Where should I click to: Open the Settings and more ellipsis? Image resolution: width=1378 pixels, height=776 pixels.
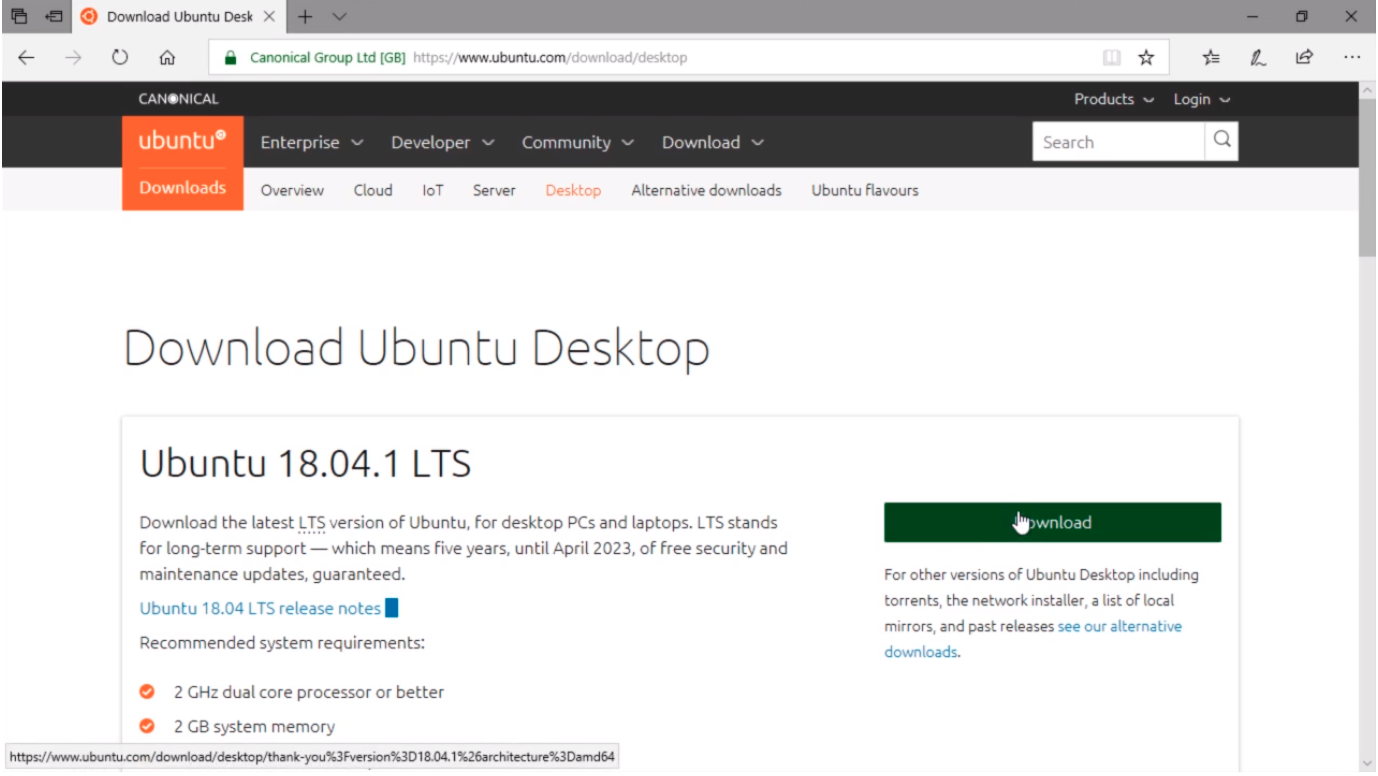point(1352,57)
